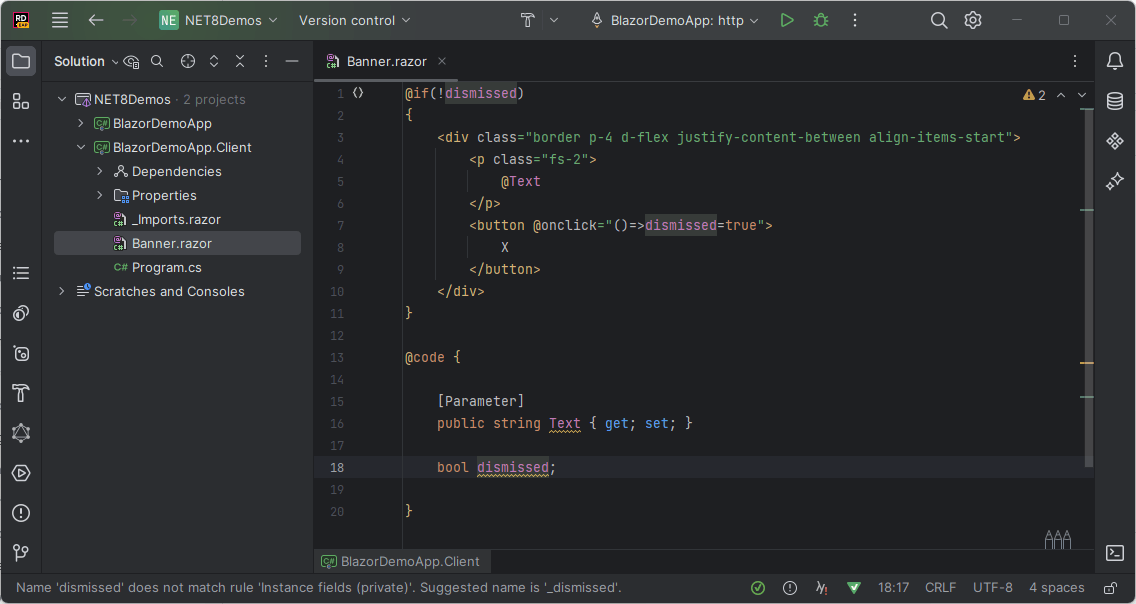Open more run actions menu
The width and height of the screenshot is (1136, 604).
(x=855, y=20)
